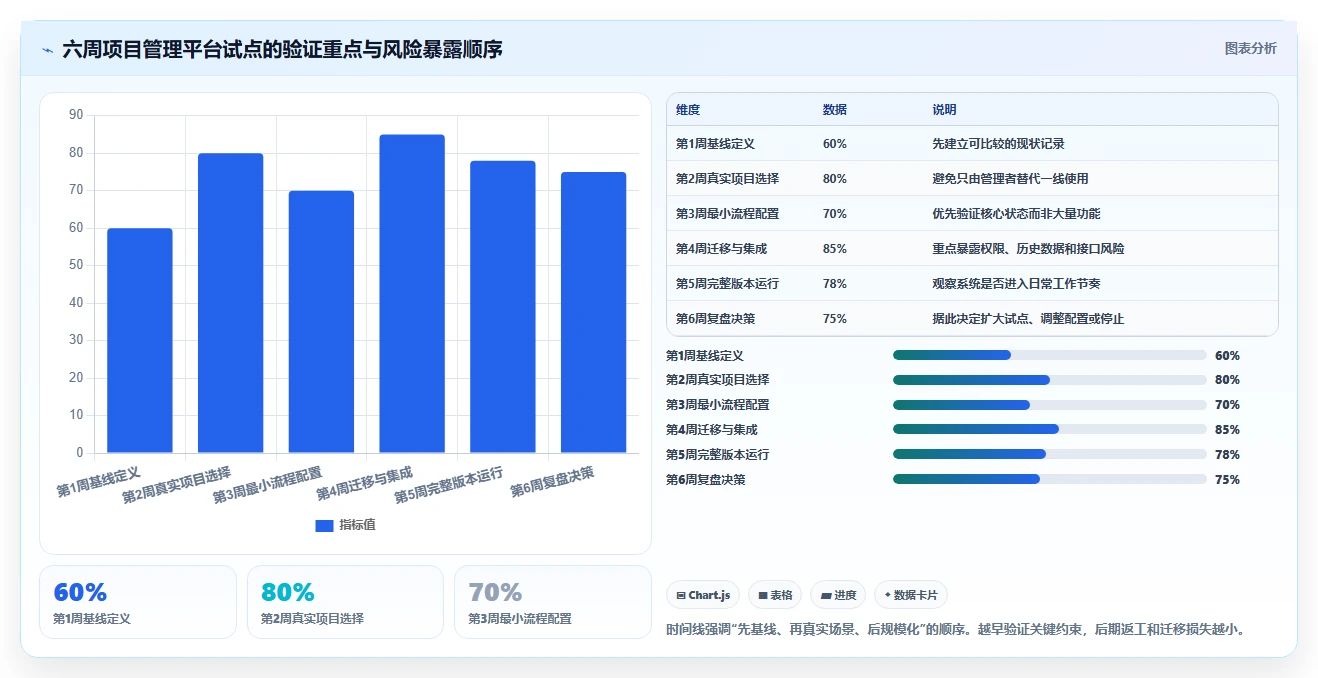Image resolution: width=1318 pixels, height=678 pixels.
Task: Click description 观察系统是否进入日常工作节奏
Action: pos(1016,284)
